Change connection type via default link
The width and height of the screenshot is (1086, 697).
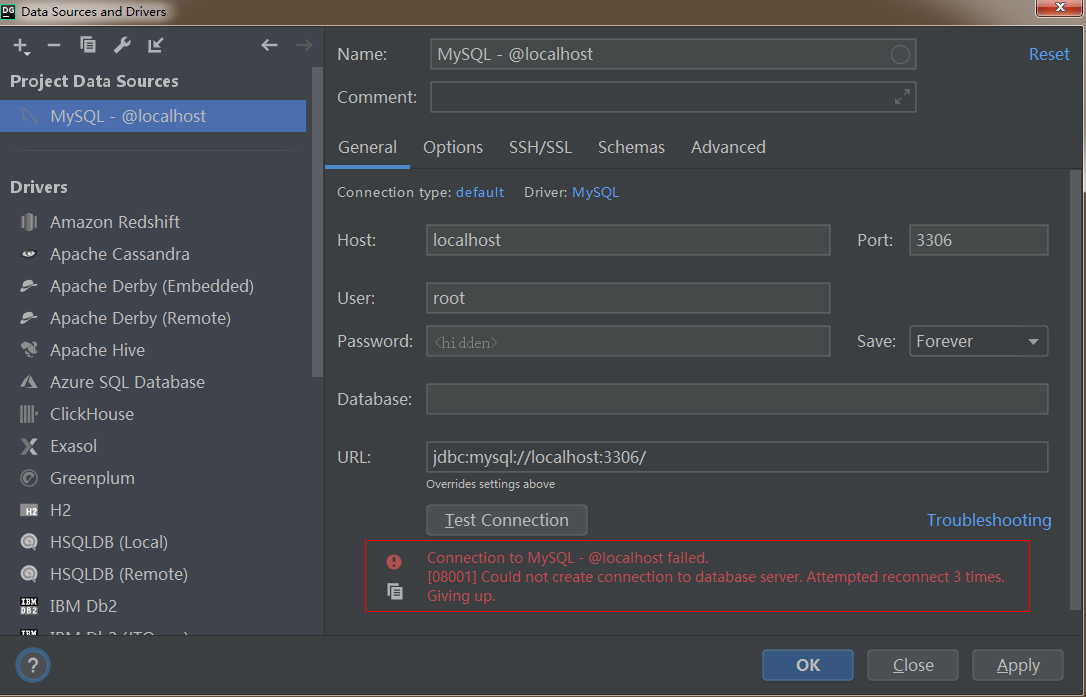pos(479,193)
